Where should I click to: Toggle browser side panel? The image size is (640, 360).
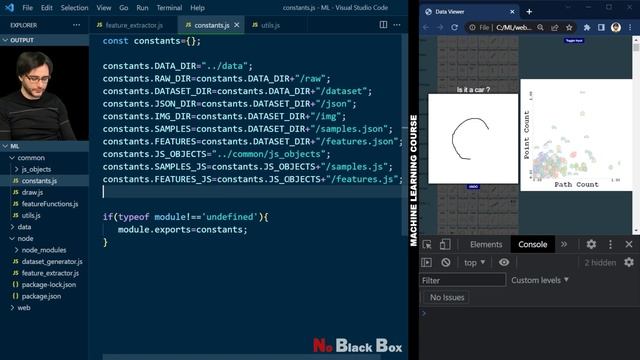click(601, 27)
